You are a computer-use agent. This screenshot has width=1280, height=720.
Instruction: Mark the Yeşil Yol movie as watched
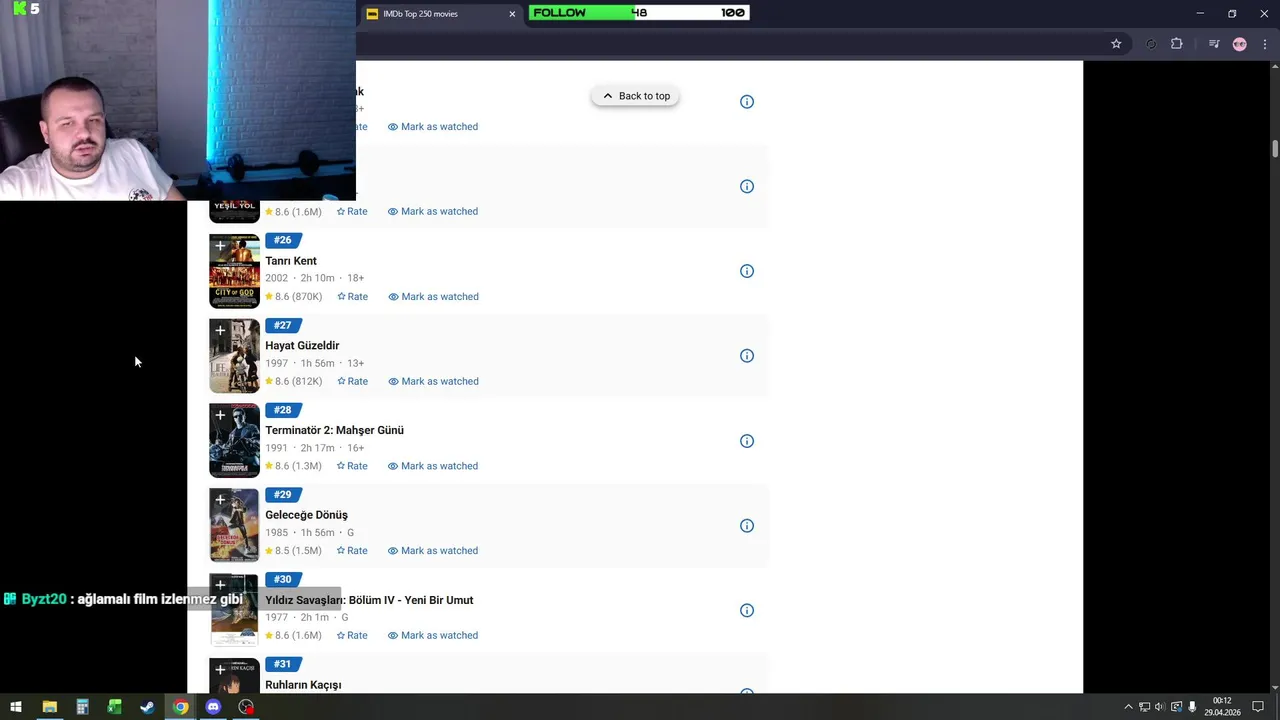tap(433, 211)
